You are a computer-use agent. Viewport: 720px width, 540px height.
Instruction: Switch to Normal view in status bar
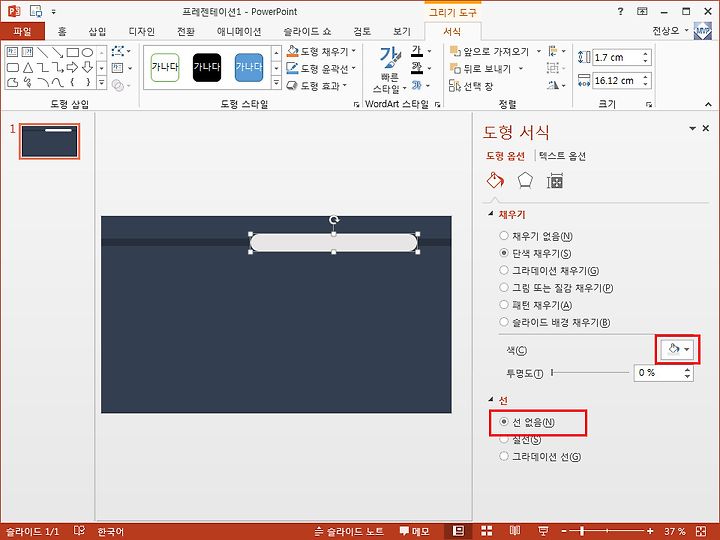[458, 531]
